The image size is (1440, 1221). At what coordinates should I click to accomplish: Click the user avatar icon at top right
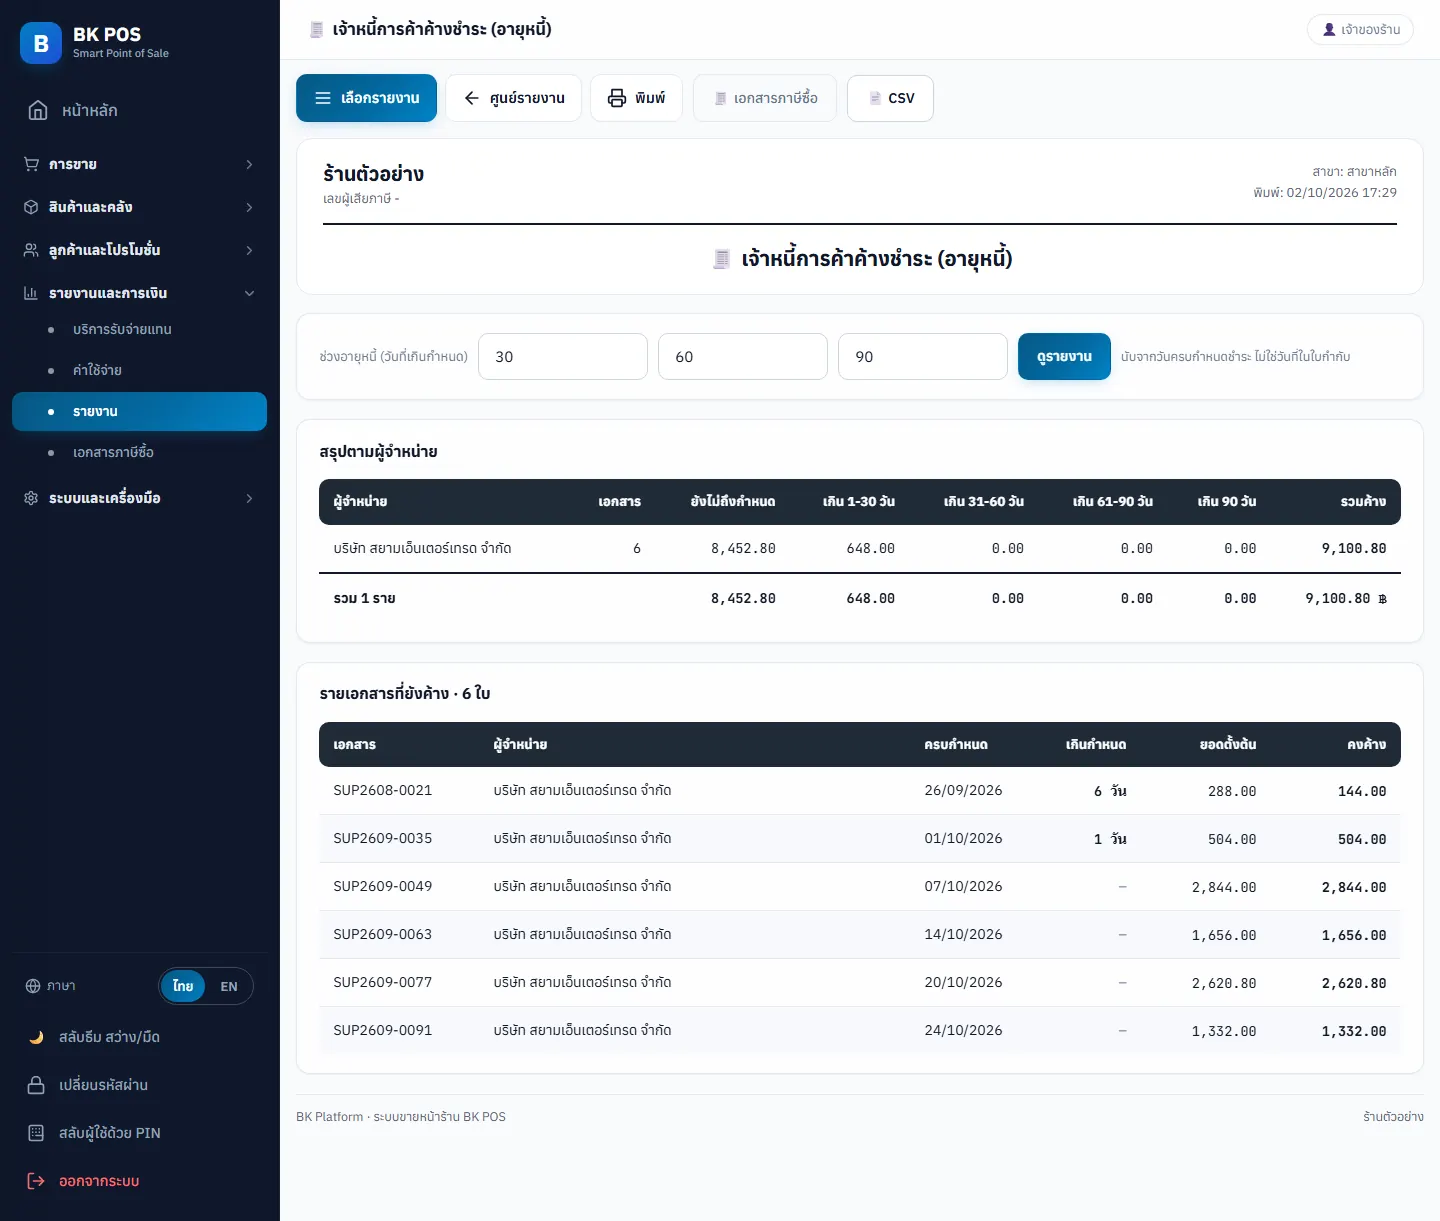(1329, 30)
